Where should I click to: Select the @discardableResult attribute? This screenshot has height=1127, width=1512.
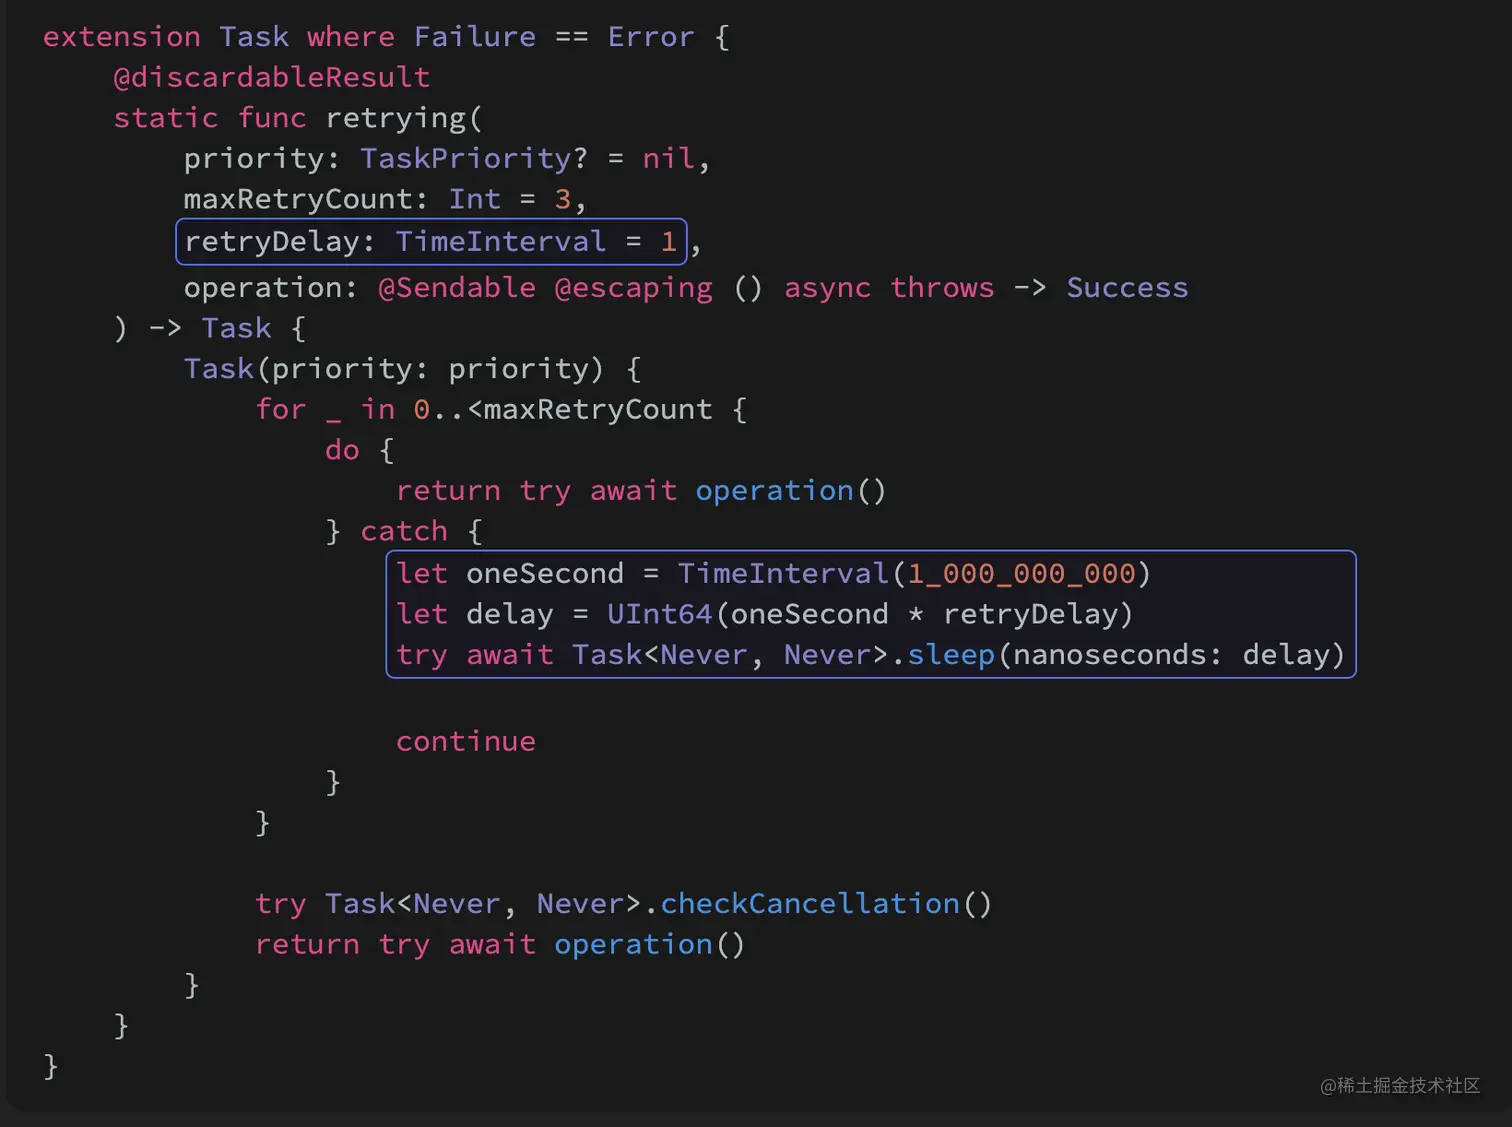click(x=272, y=77)
